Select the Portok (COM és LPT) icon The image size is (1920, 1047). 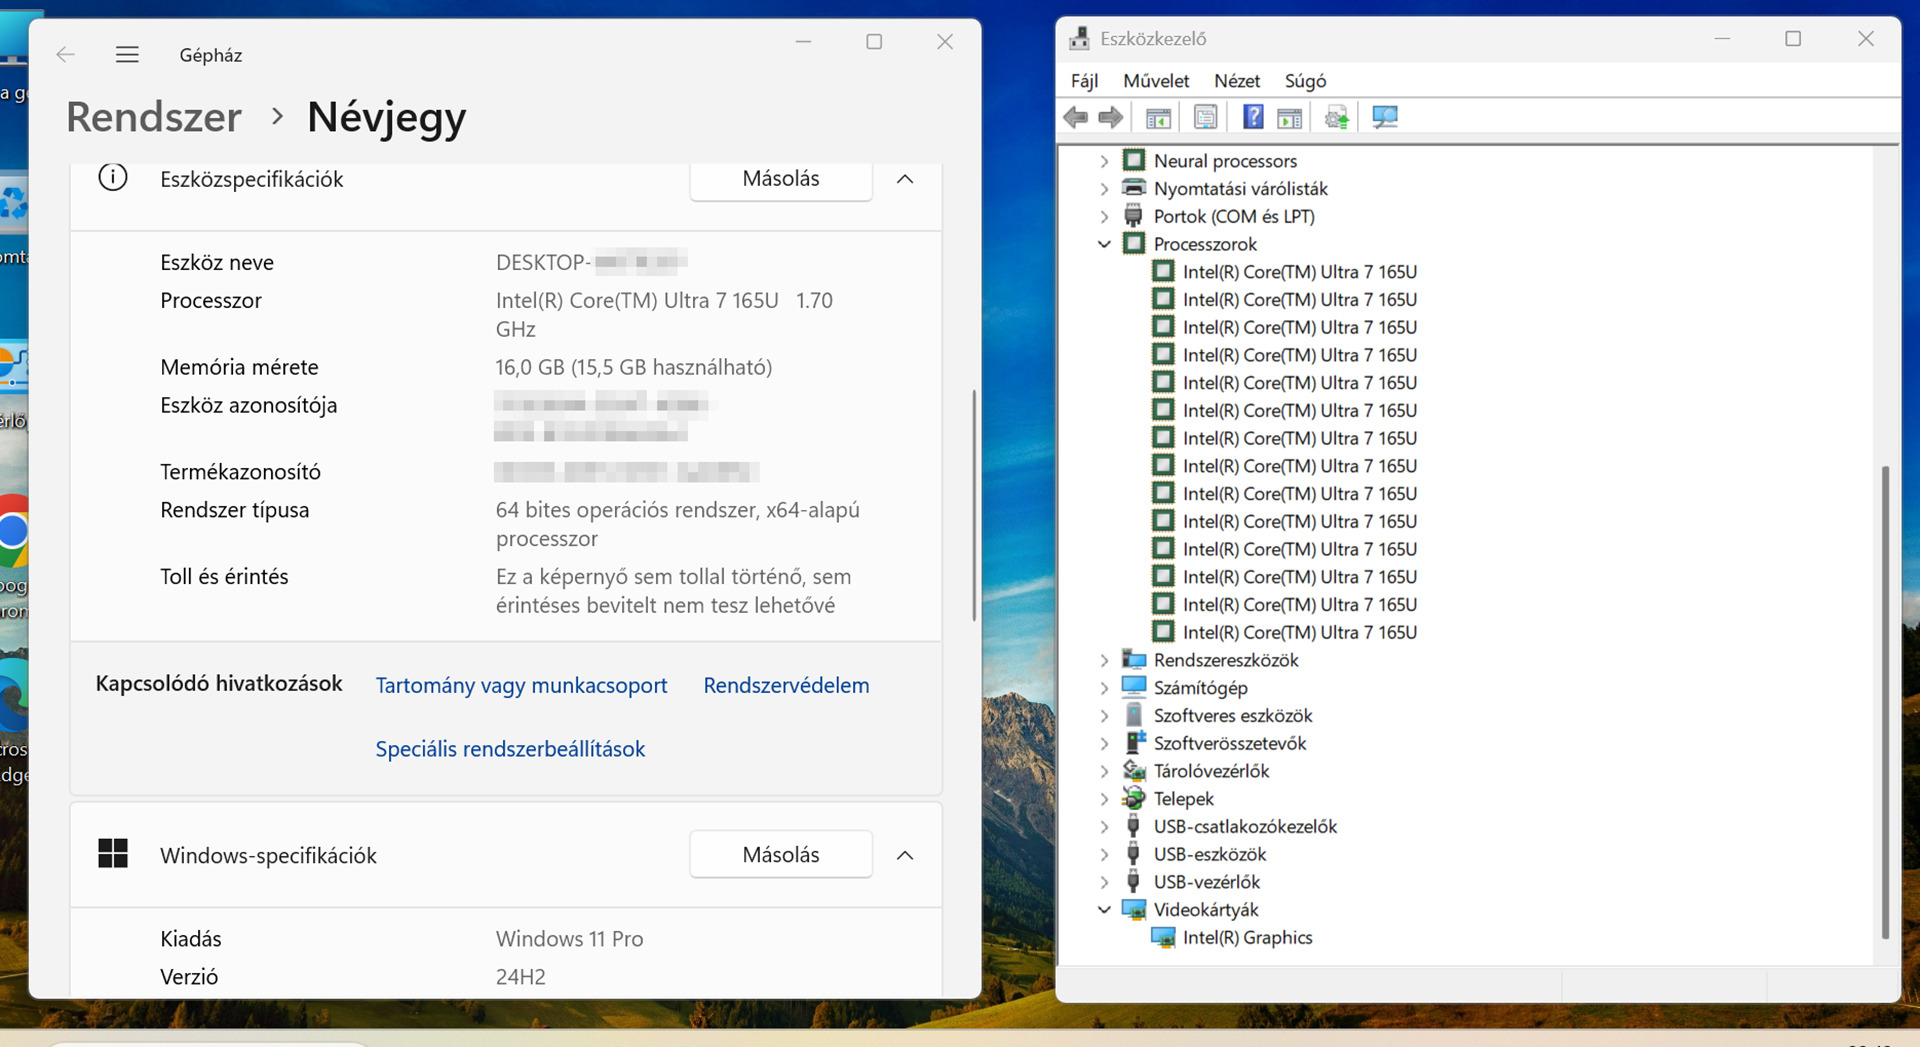tap(1134, 216)
